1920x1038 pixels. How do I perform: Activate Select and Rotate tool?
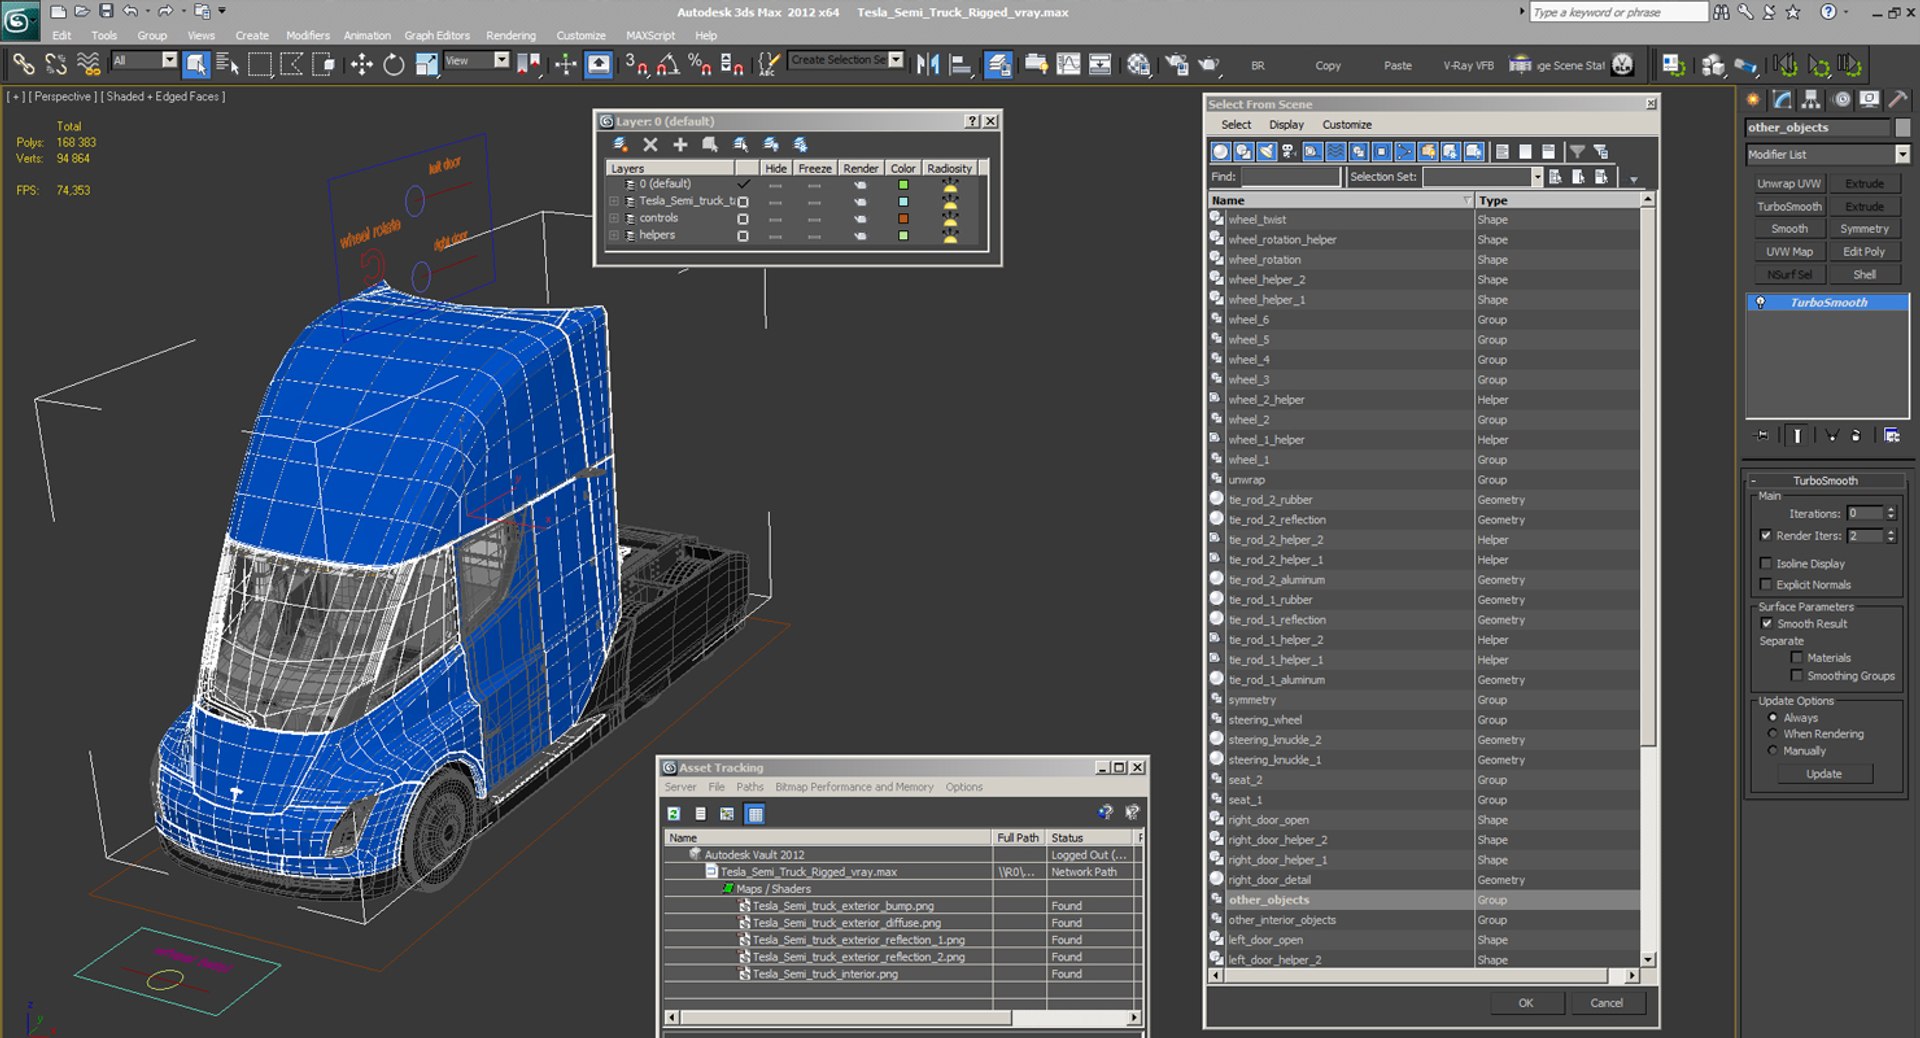coord(394,65)
